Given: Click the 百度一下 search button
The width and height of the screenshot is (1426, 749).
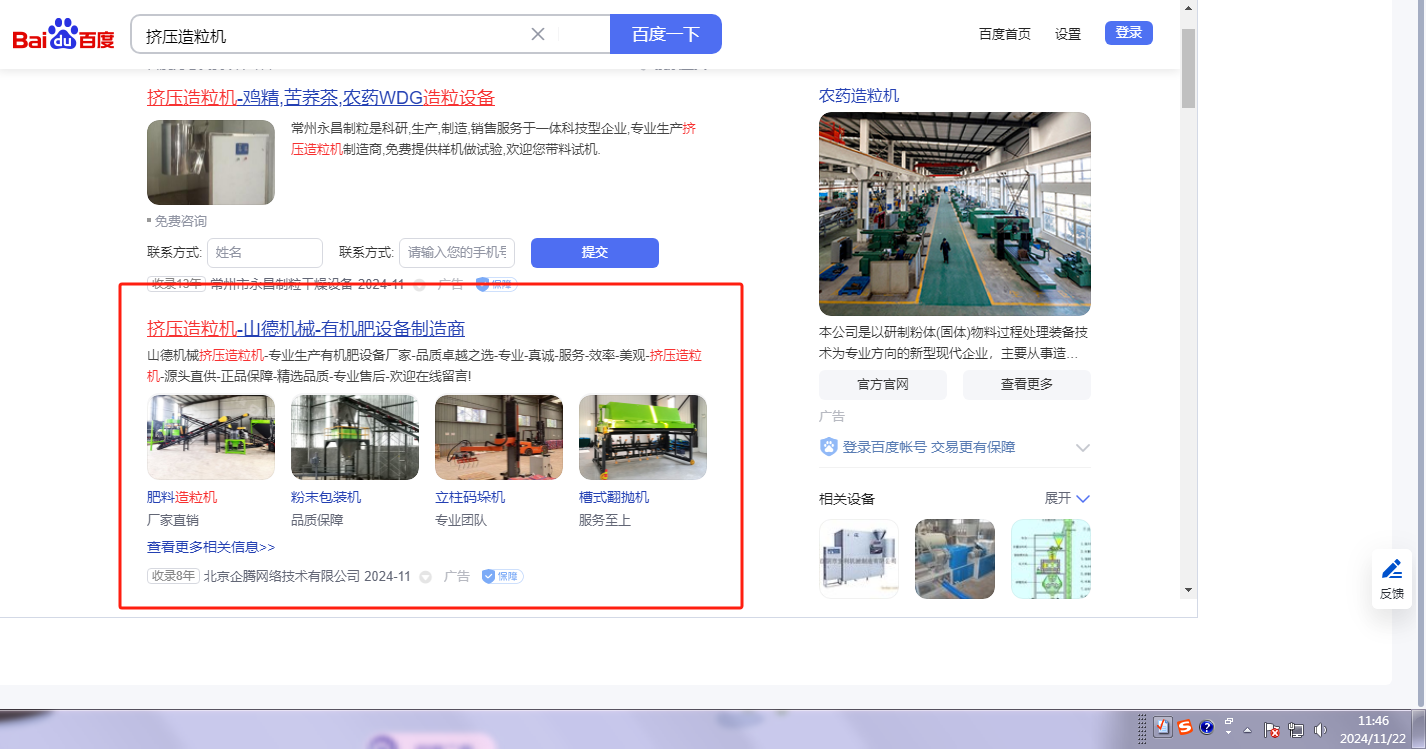Looking at the screenshot, I should [666, 34].
